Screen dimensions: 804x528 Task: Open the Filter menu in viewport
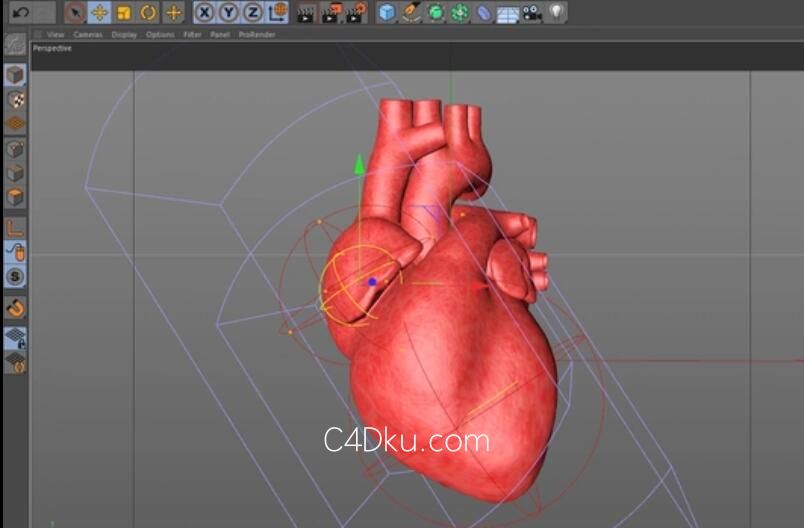[x=192, y=34]
